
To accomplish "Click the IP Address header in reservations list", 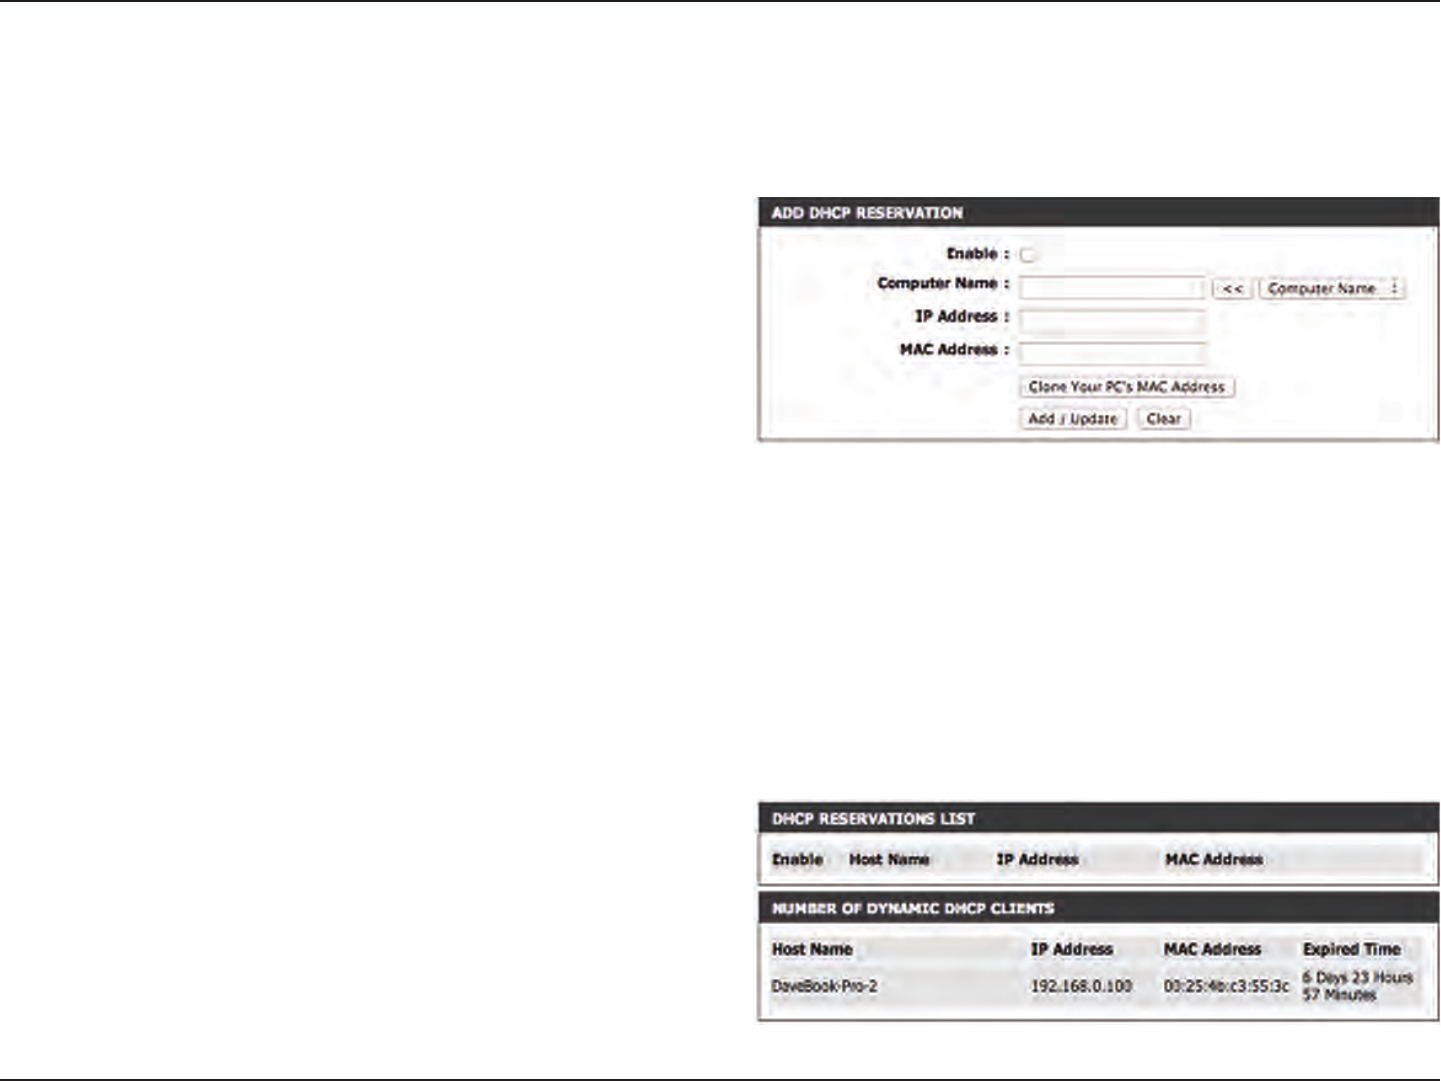I will pos(1037,859).
